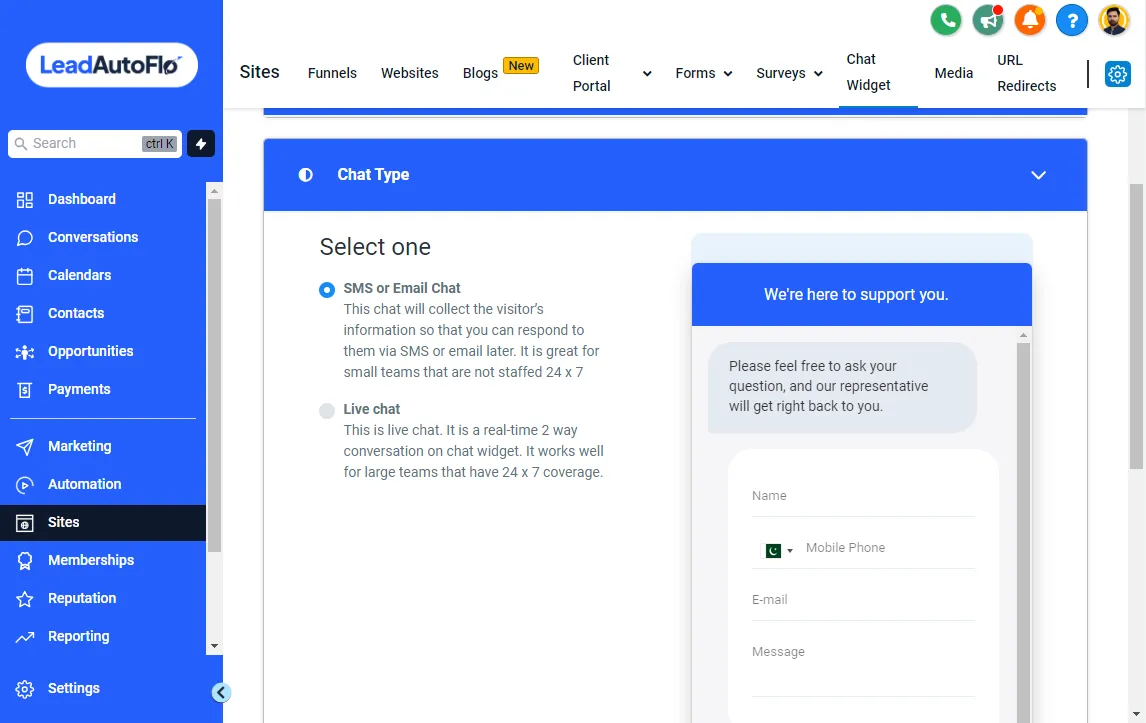Click the Settings gear icon in sidebar
The height and width of the screenshot is (723, 1146).
25,689
